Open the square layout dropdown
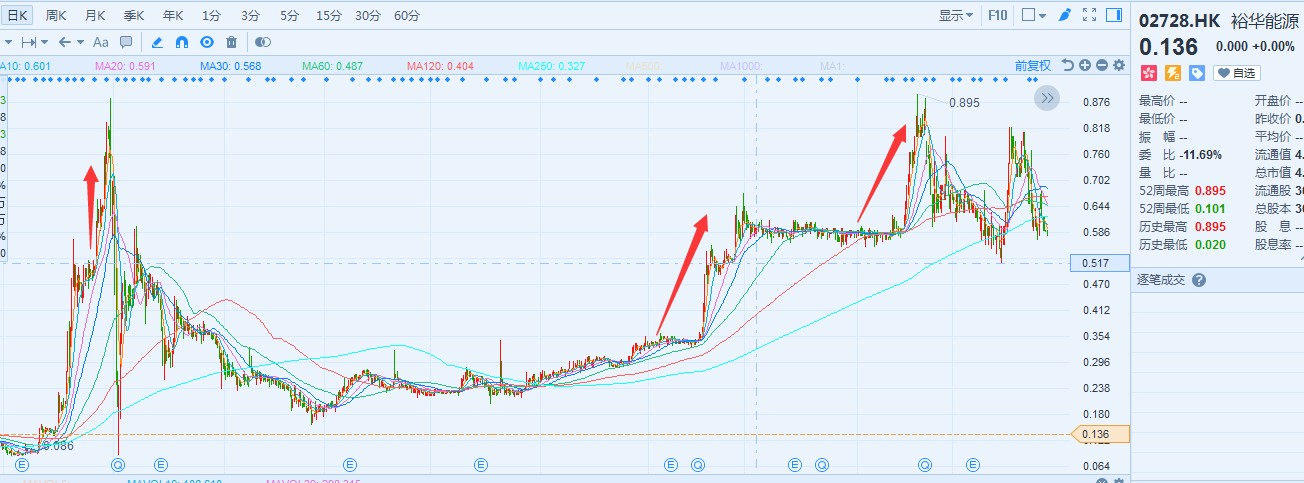Screen dimensions: 1304x483 [1033, 15]
